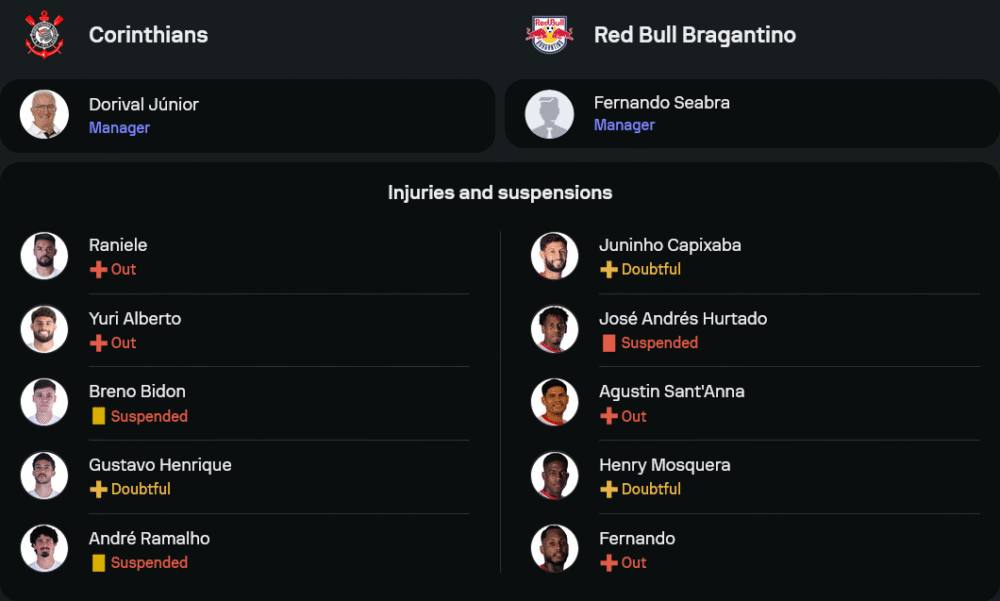Screen dimensions: 1000x601
Task: Open Dorival Júnior's manager photo
Action: pos(44,115)
